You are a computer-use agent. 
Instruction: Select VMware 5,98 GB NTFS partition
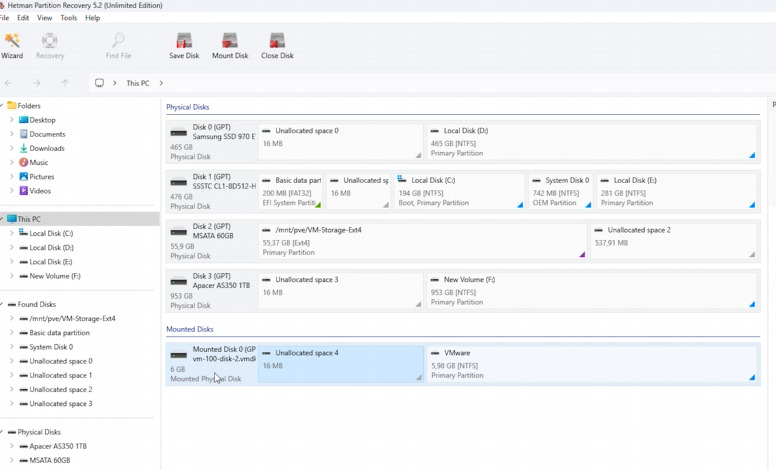point(592,364)
